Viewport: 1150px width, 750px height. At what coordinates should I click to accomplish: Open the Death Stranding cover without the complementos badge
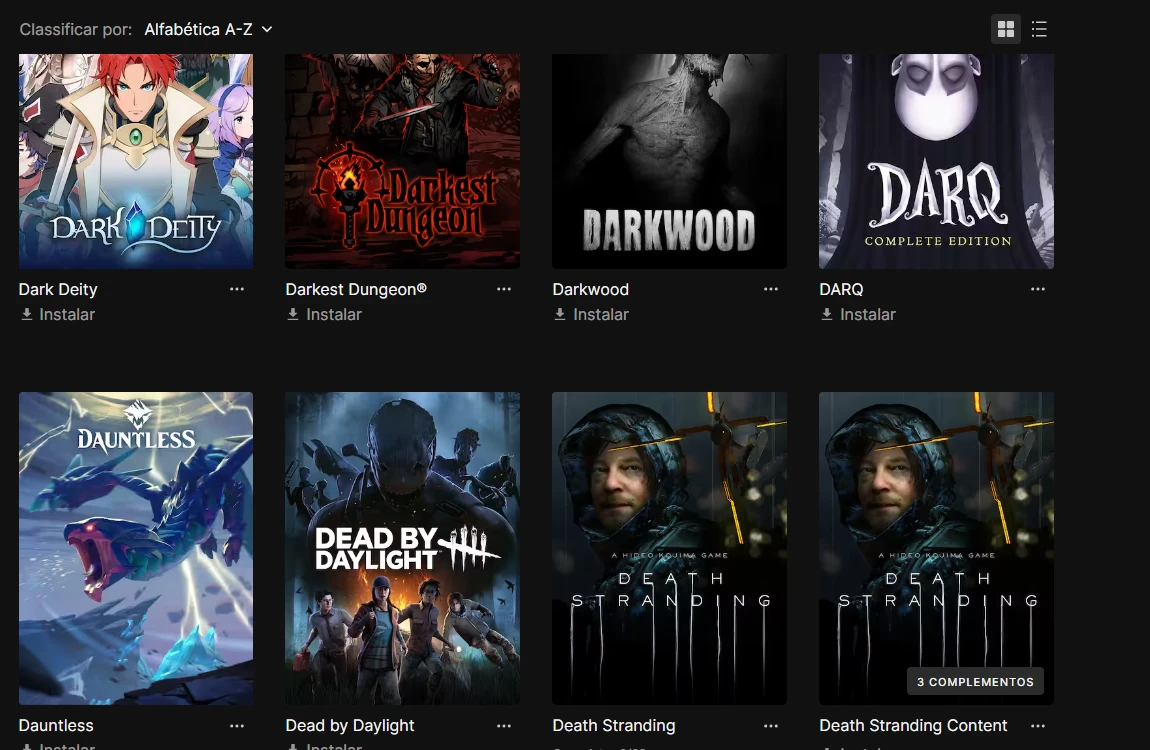click(x=670, y=548)
